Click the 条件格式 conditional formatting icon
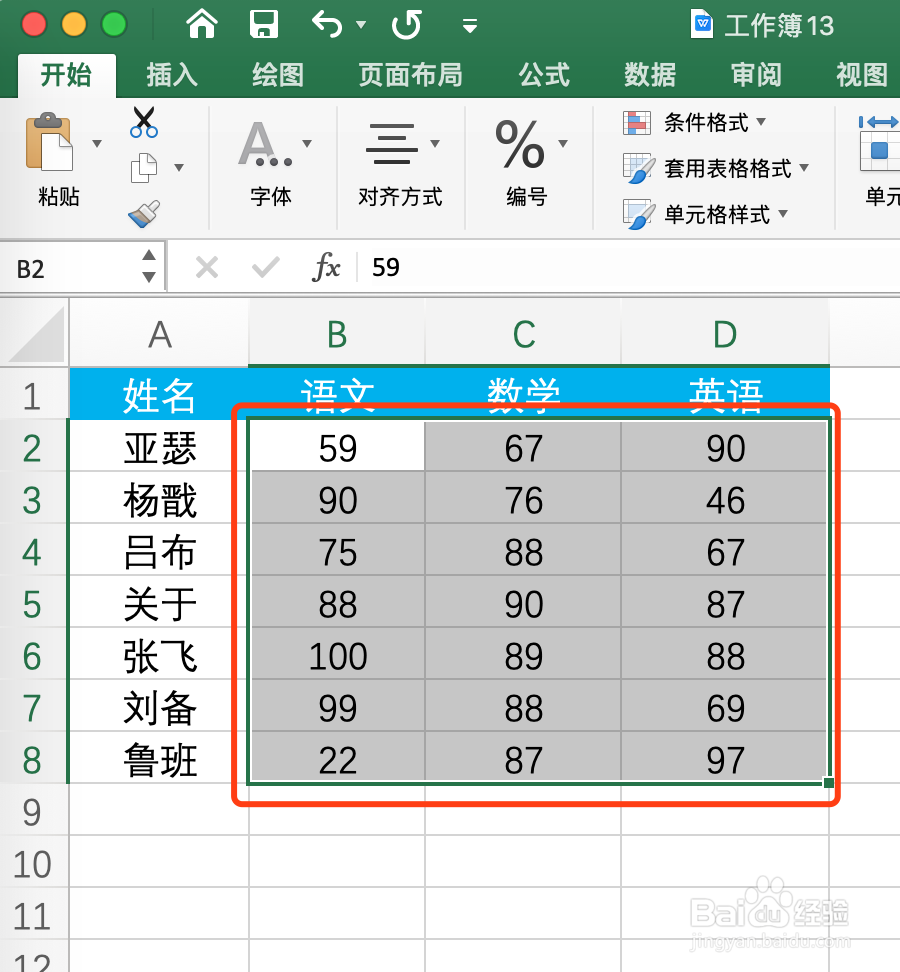Screen dimensions: 900x972 coord(637,121)
